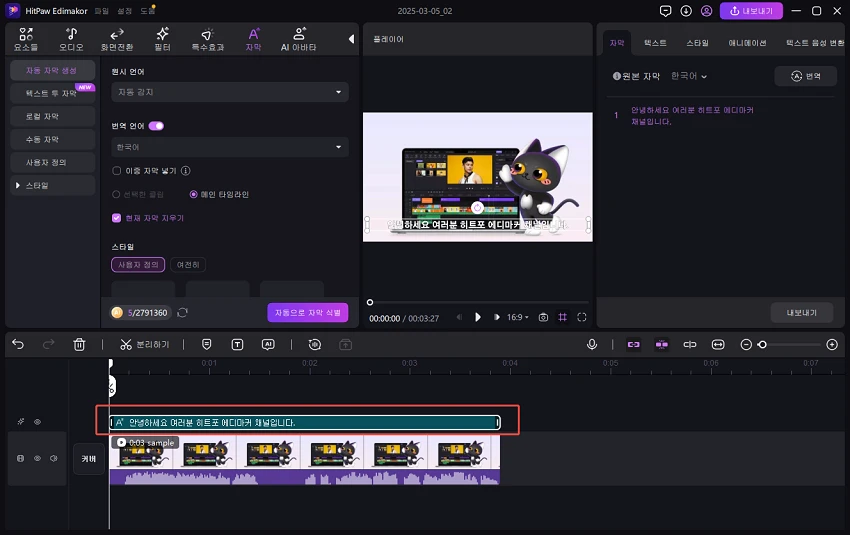The height and width of the screenshot is (535, 850).
Task: Toggle the magnetic snap link icon
Action: (634, 344)
